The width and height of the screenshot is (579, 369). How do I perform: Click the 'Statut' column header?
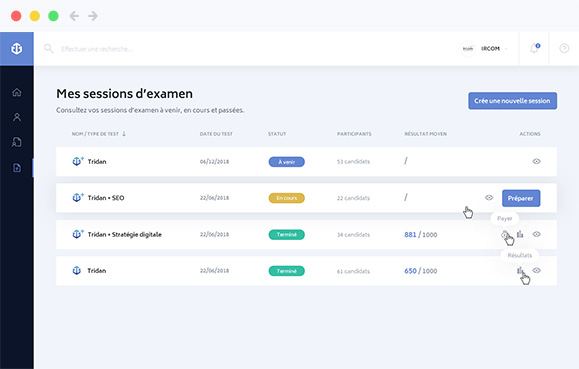click(x=277, y=134)
